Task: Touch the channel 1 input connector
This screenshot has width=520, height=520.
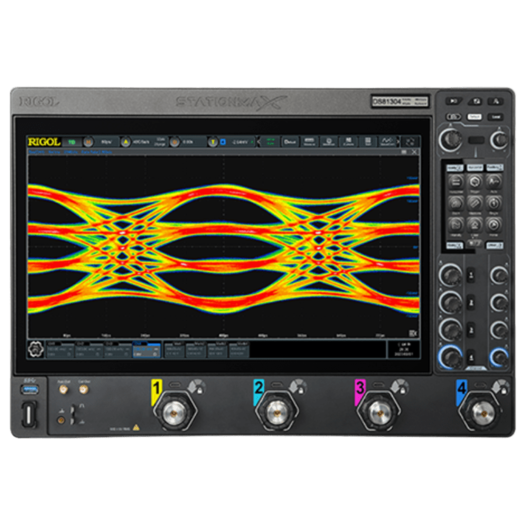Action: coord(175,412)
